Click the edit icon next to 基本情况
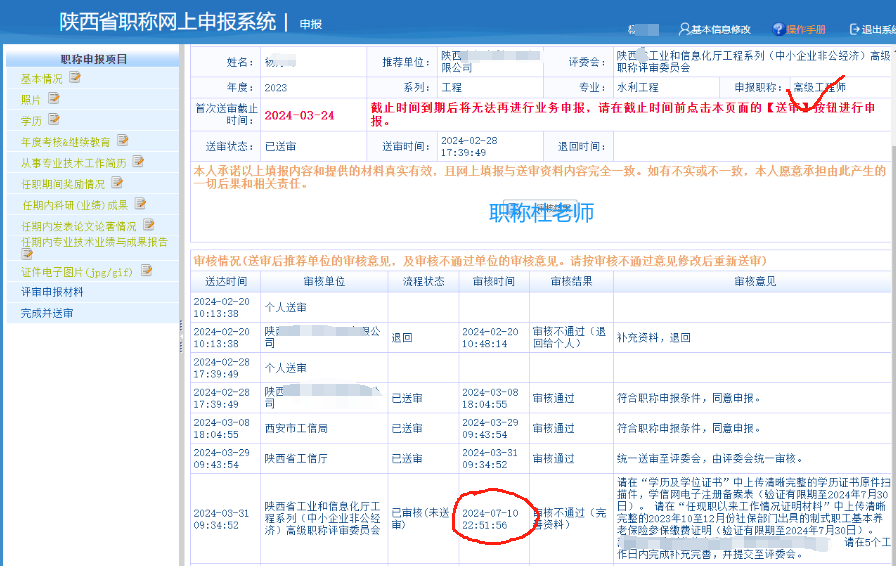Screen dimensions: 896x566 click(x=75, y=78)
